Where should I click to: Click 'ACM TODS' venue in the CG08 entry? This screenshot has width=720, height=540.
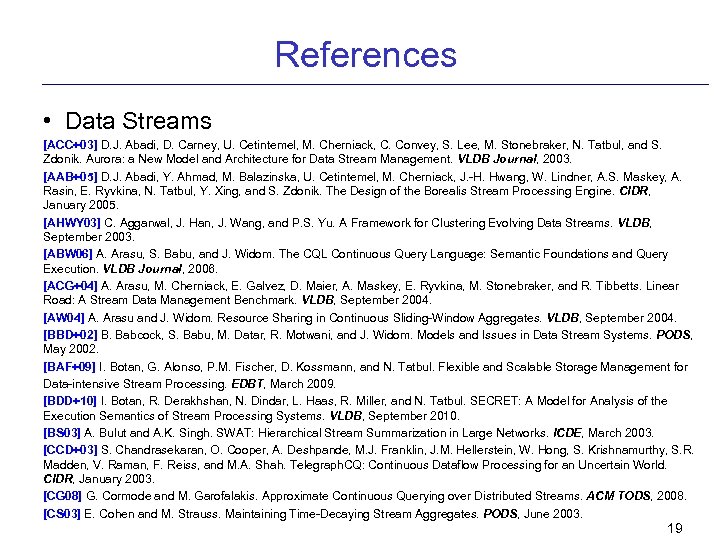[618, 496]
